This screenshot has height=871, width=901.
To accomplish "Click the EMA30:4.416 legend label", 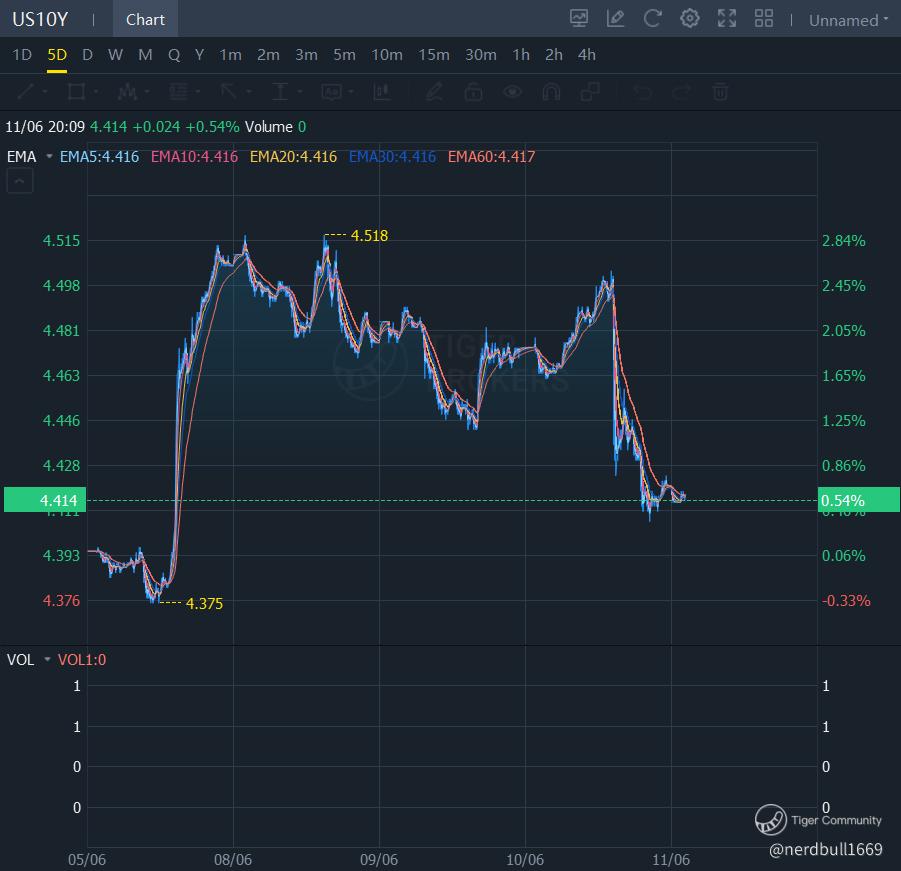I will pyautogui.click(x=392, y=156).
